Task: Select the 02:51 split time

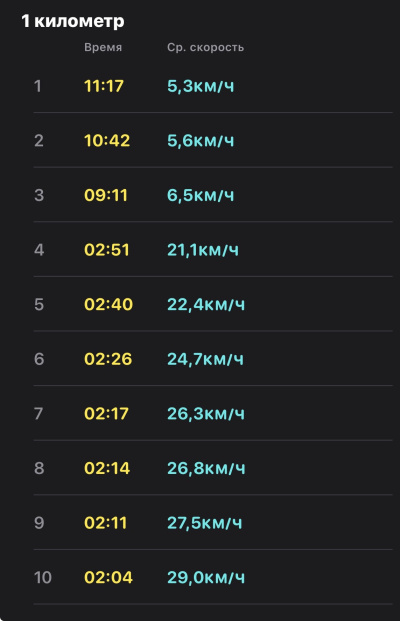Action: click(x=107, y=250)
